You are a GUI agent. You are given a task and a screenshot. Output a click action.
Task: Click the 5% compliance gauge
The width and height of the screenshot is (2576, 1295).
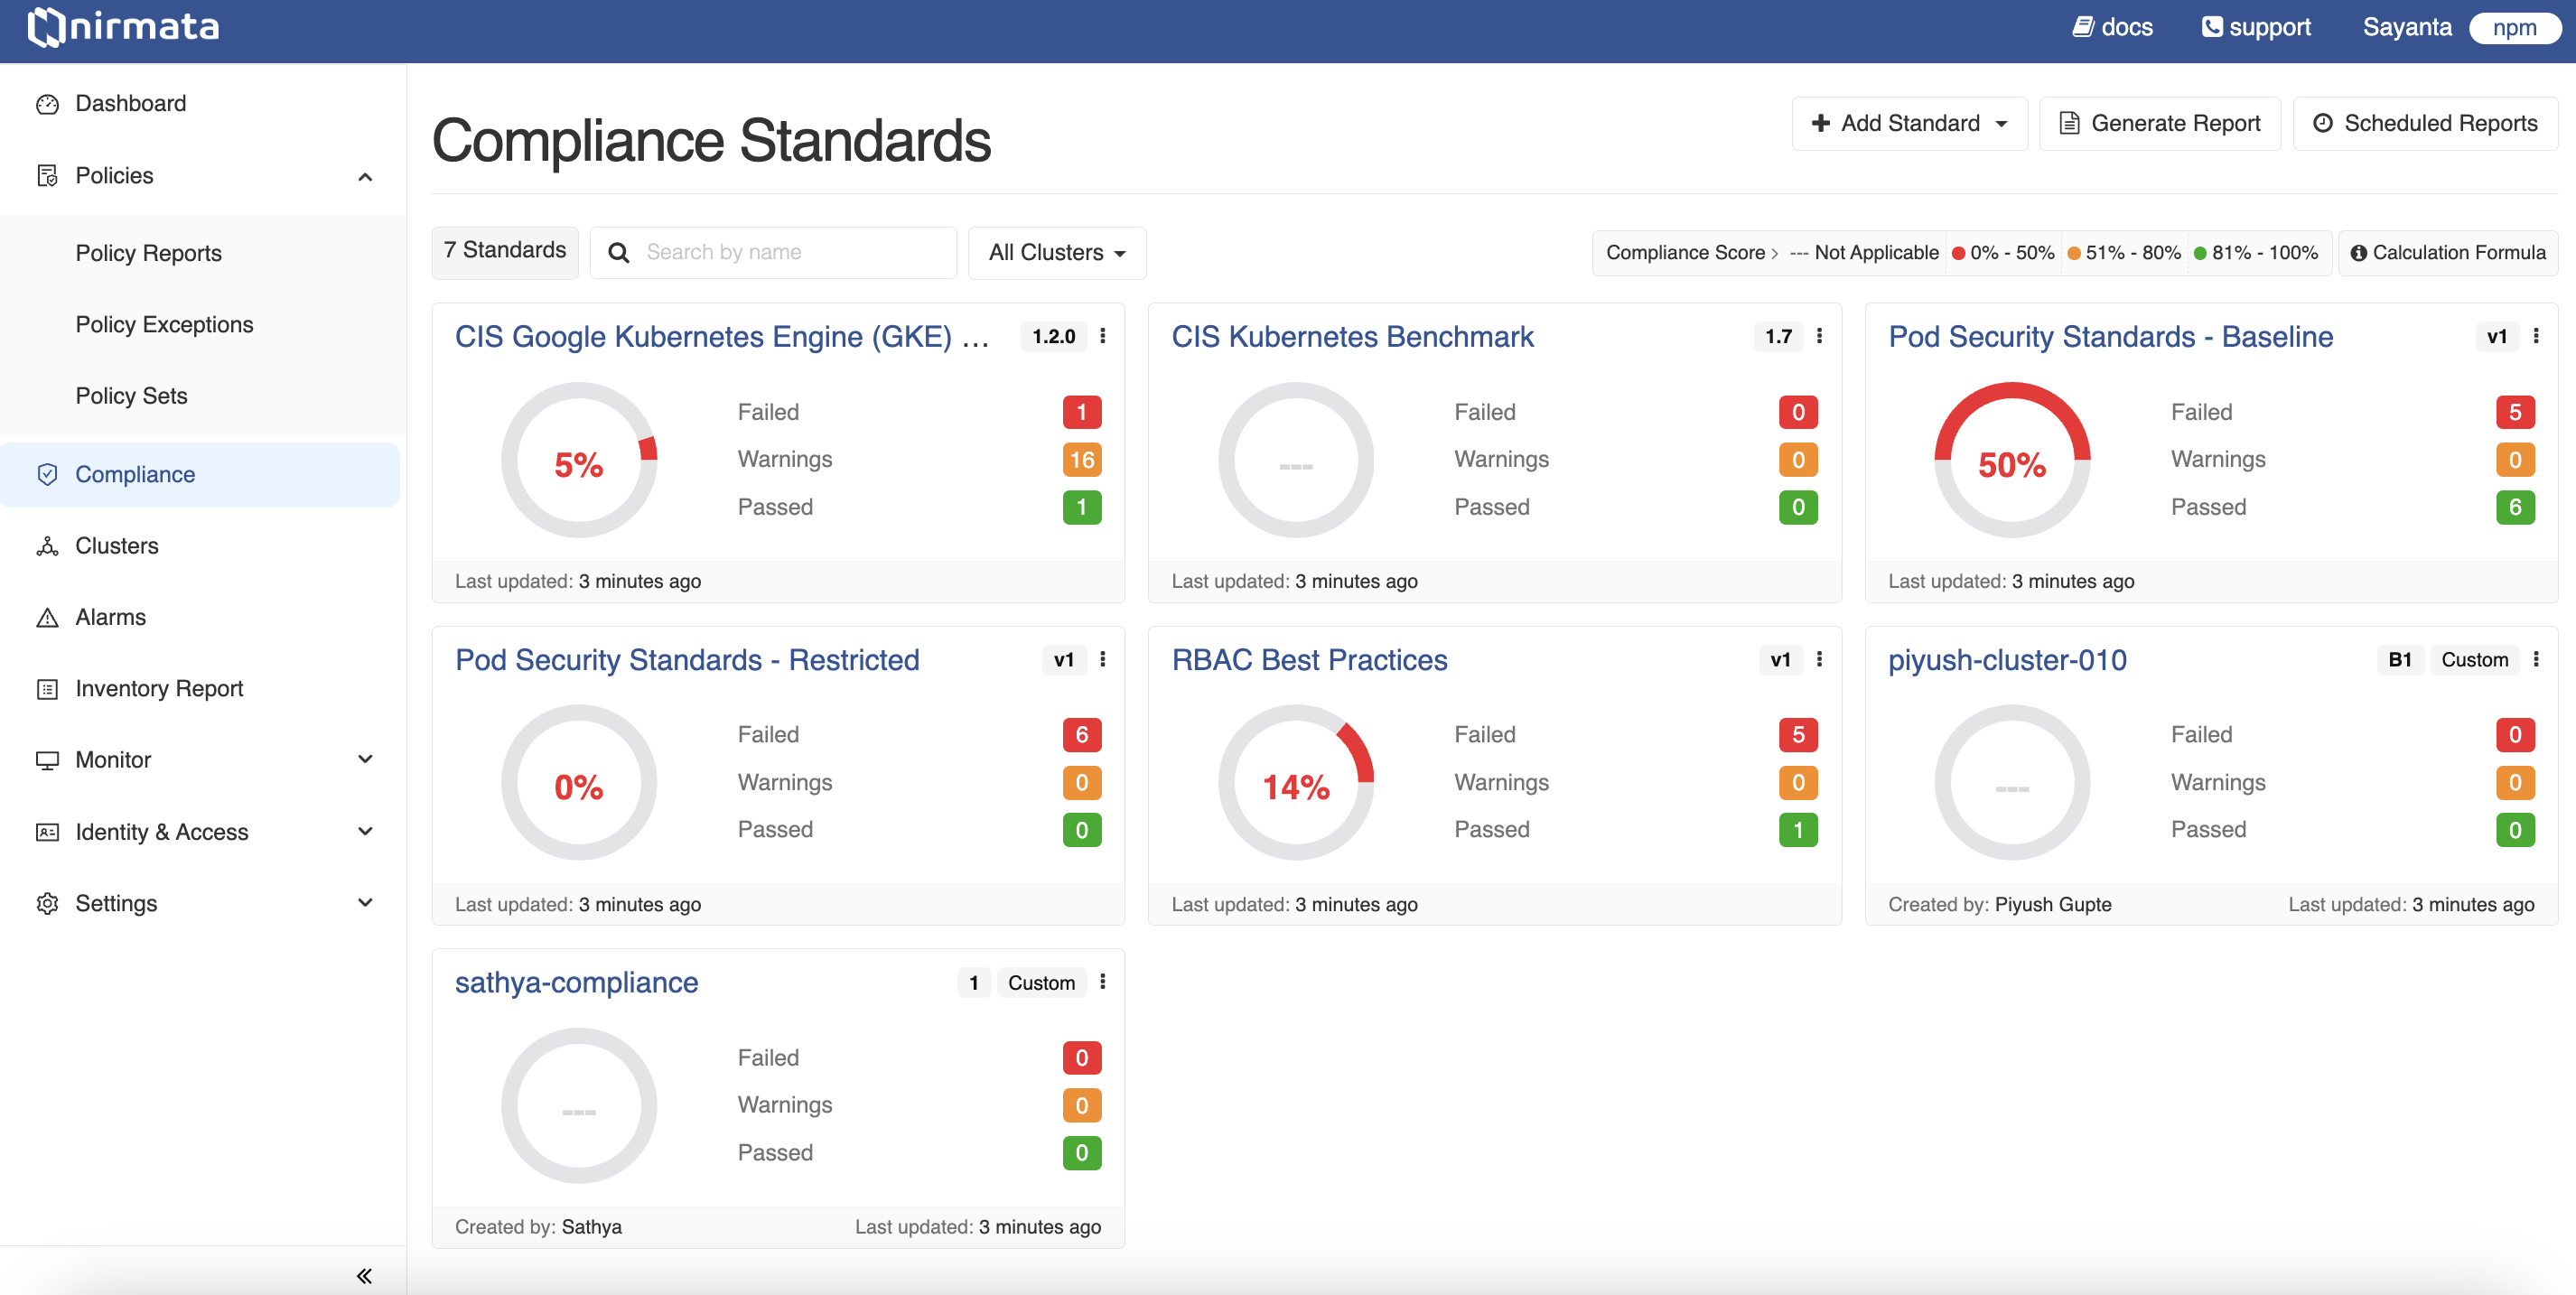[x=579, y=460]
